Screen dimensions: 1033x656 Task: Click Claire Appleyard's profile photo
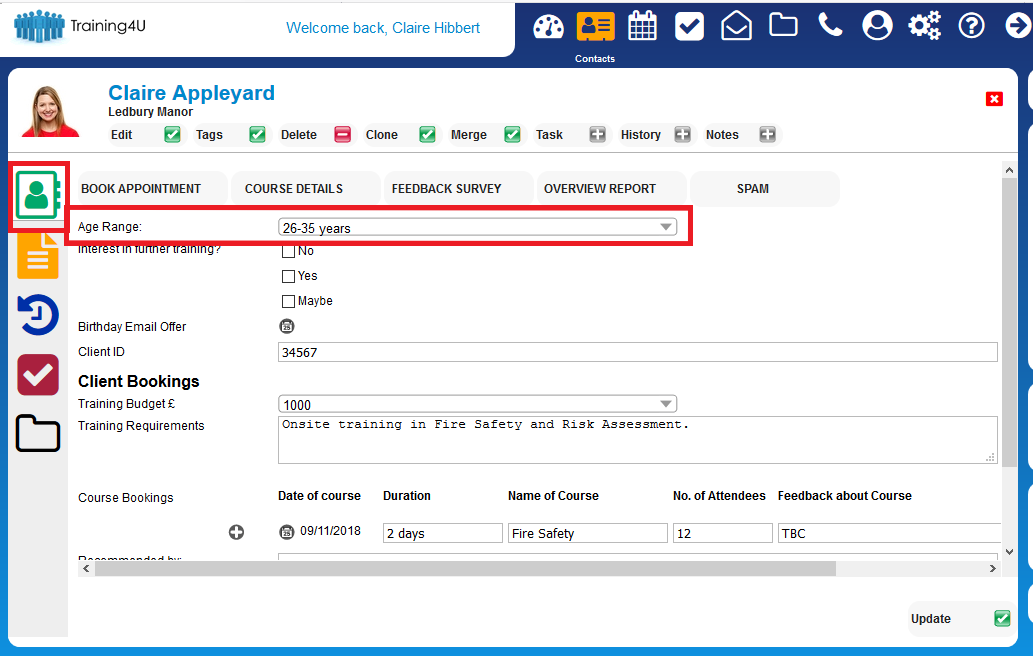tap(49, 111)
